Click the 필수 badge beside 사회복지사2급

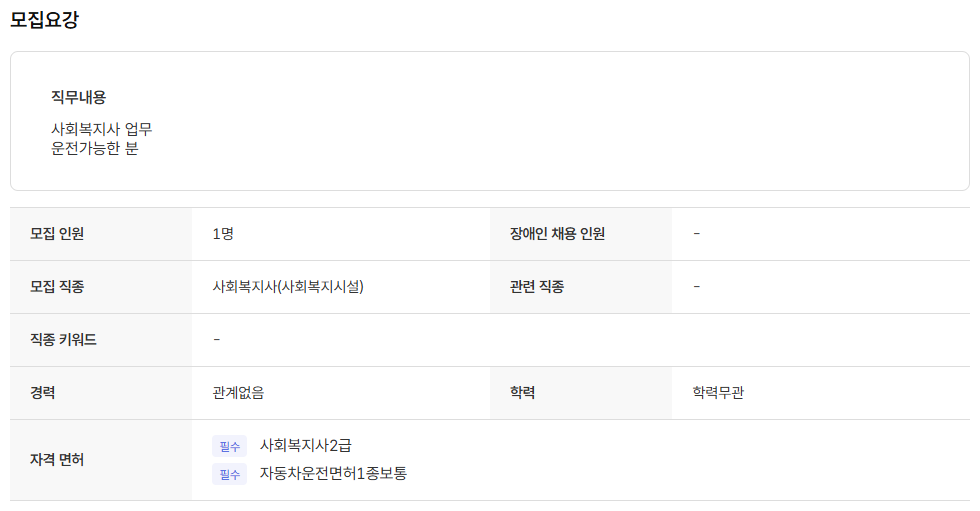(x=229, y=446)
